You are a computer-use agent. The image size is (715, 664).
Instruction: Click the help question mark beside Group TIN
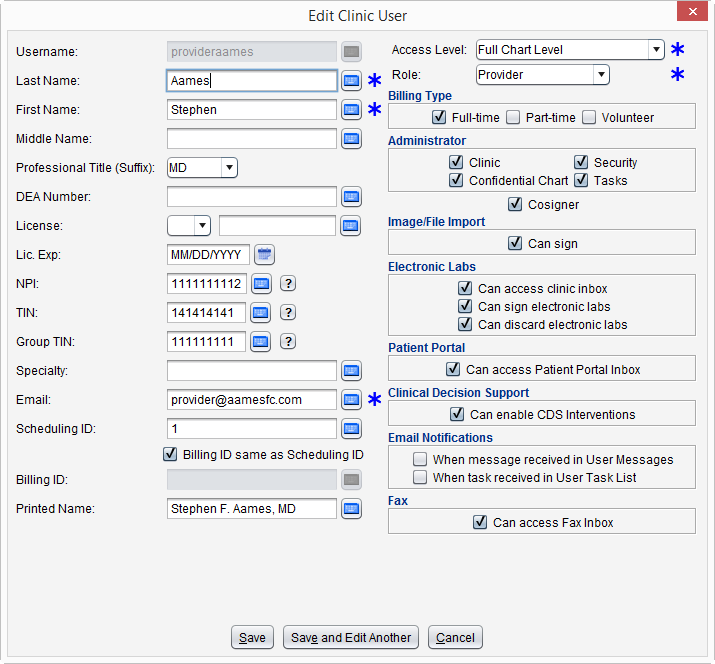[x=287, y=342]
